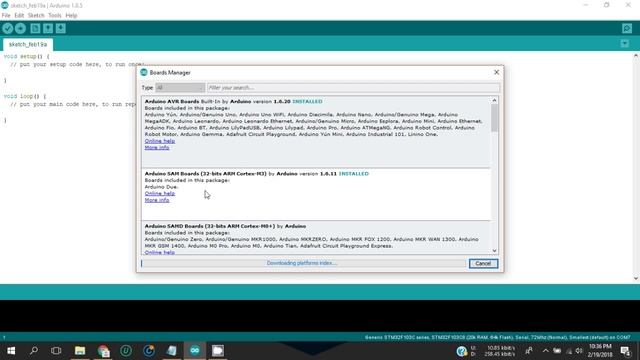Click the boards list scroll up arrow
Image resolution: width=640 pixels, height=360 pixels.
pos(494,100)
